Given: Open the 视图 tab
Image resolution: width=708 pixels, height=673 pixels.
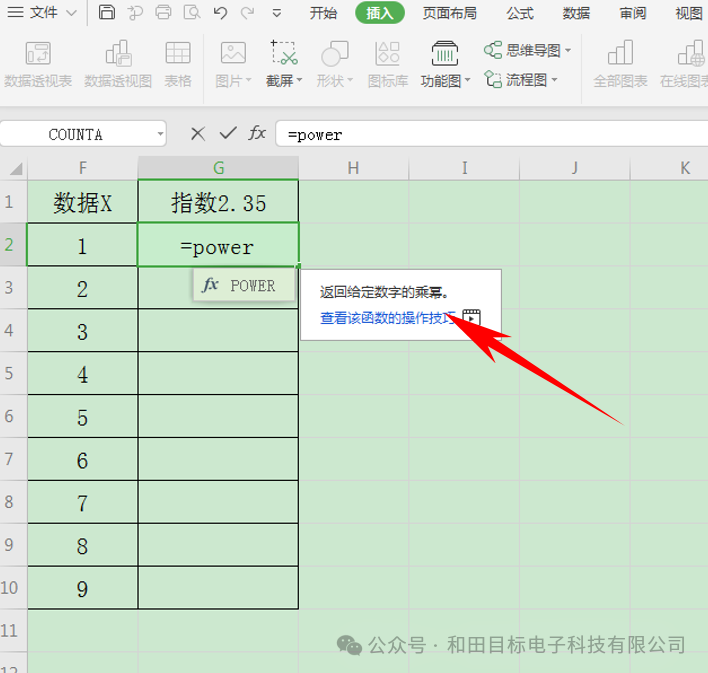Looking at the screenshot, I should click(689, 13).
